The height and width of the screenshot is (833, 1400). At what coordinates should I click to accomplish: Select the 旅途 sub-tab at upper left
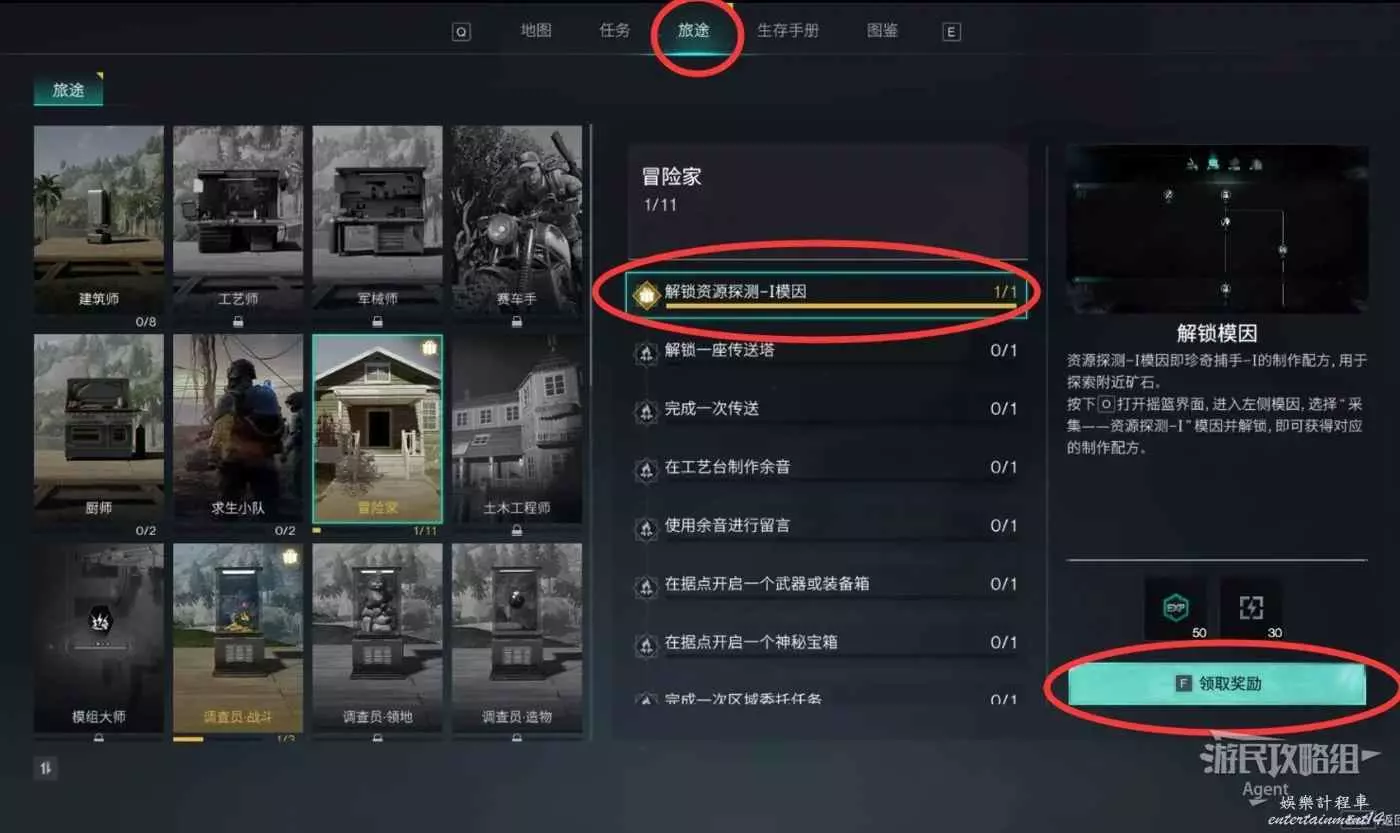point(68,89)
